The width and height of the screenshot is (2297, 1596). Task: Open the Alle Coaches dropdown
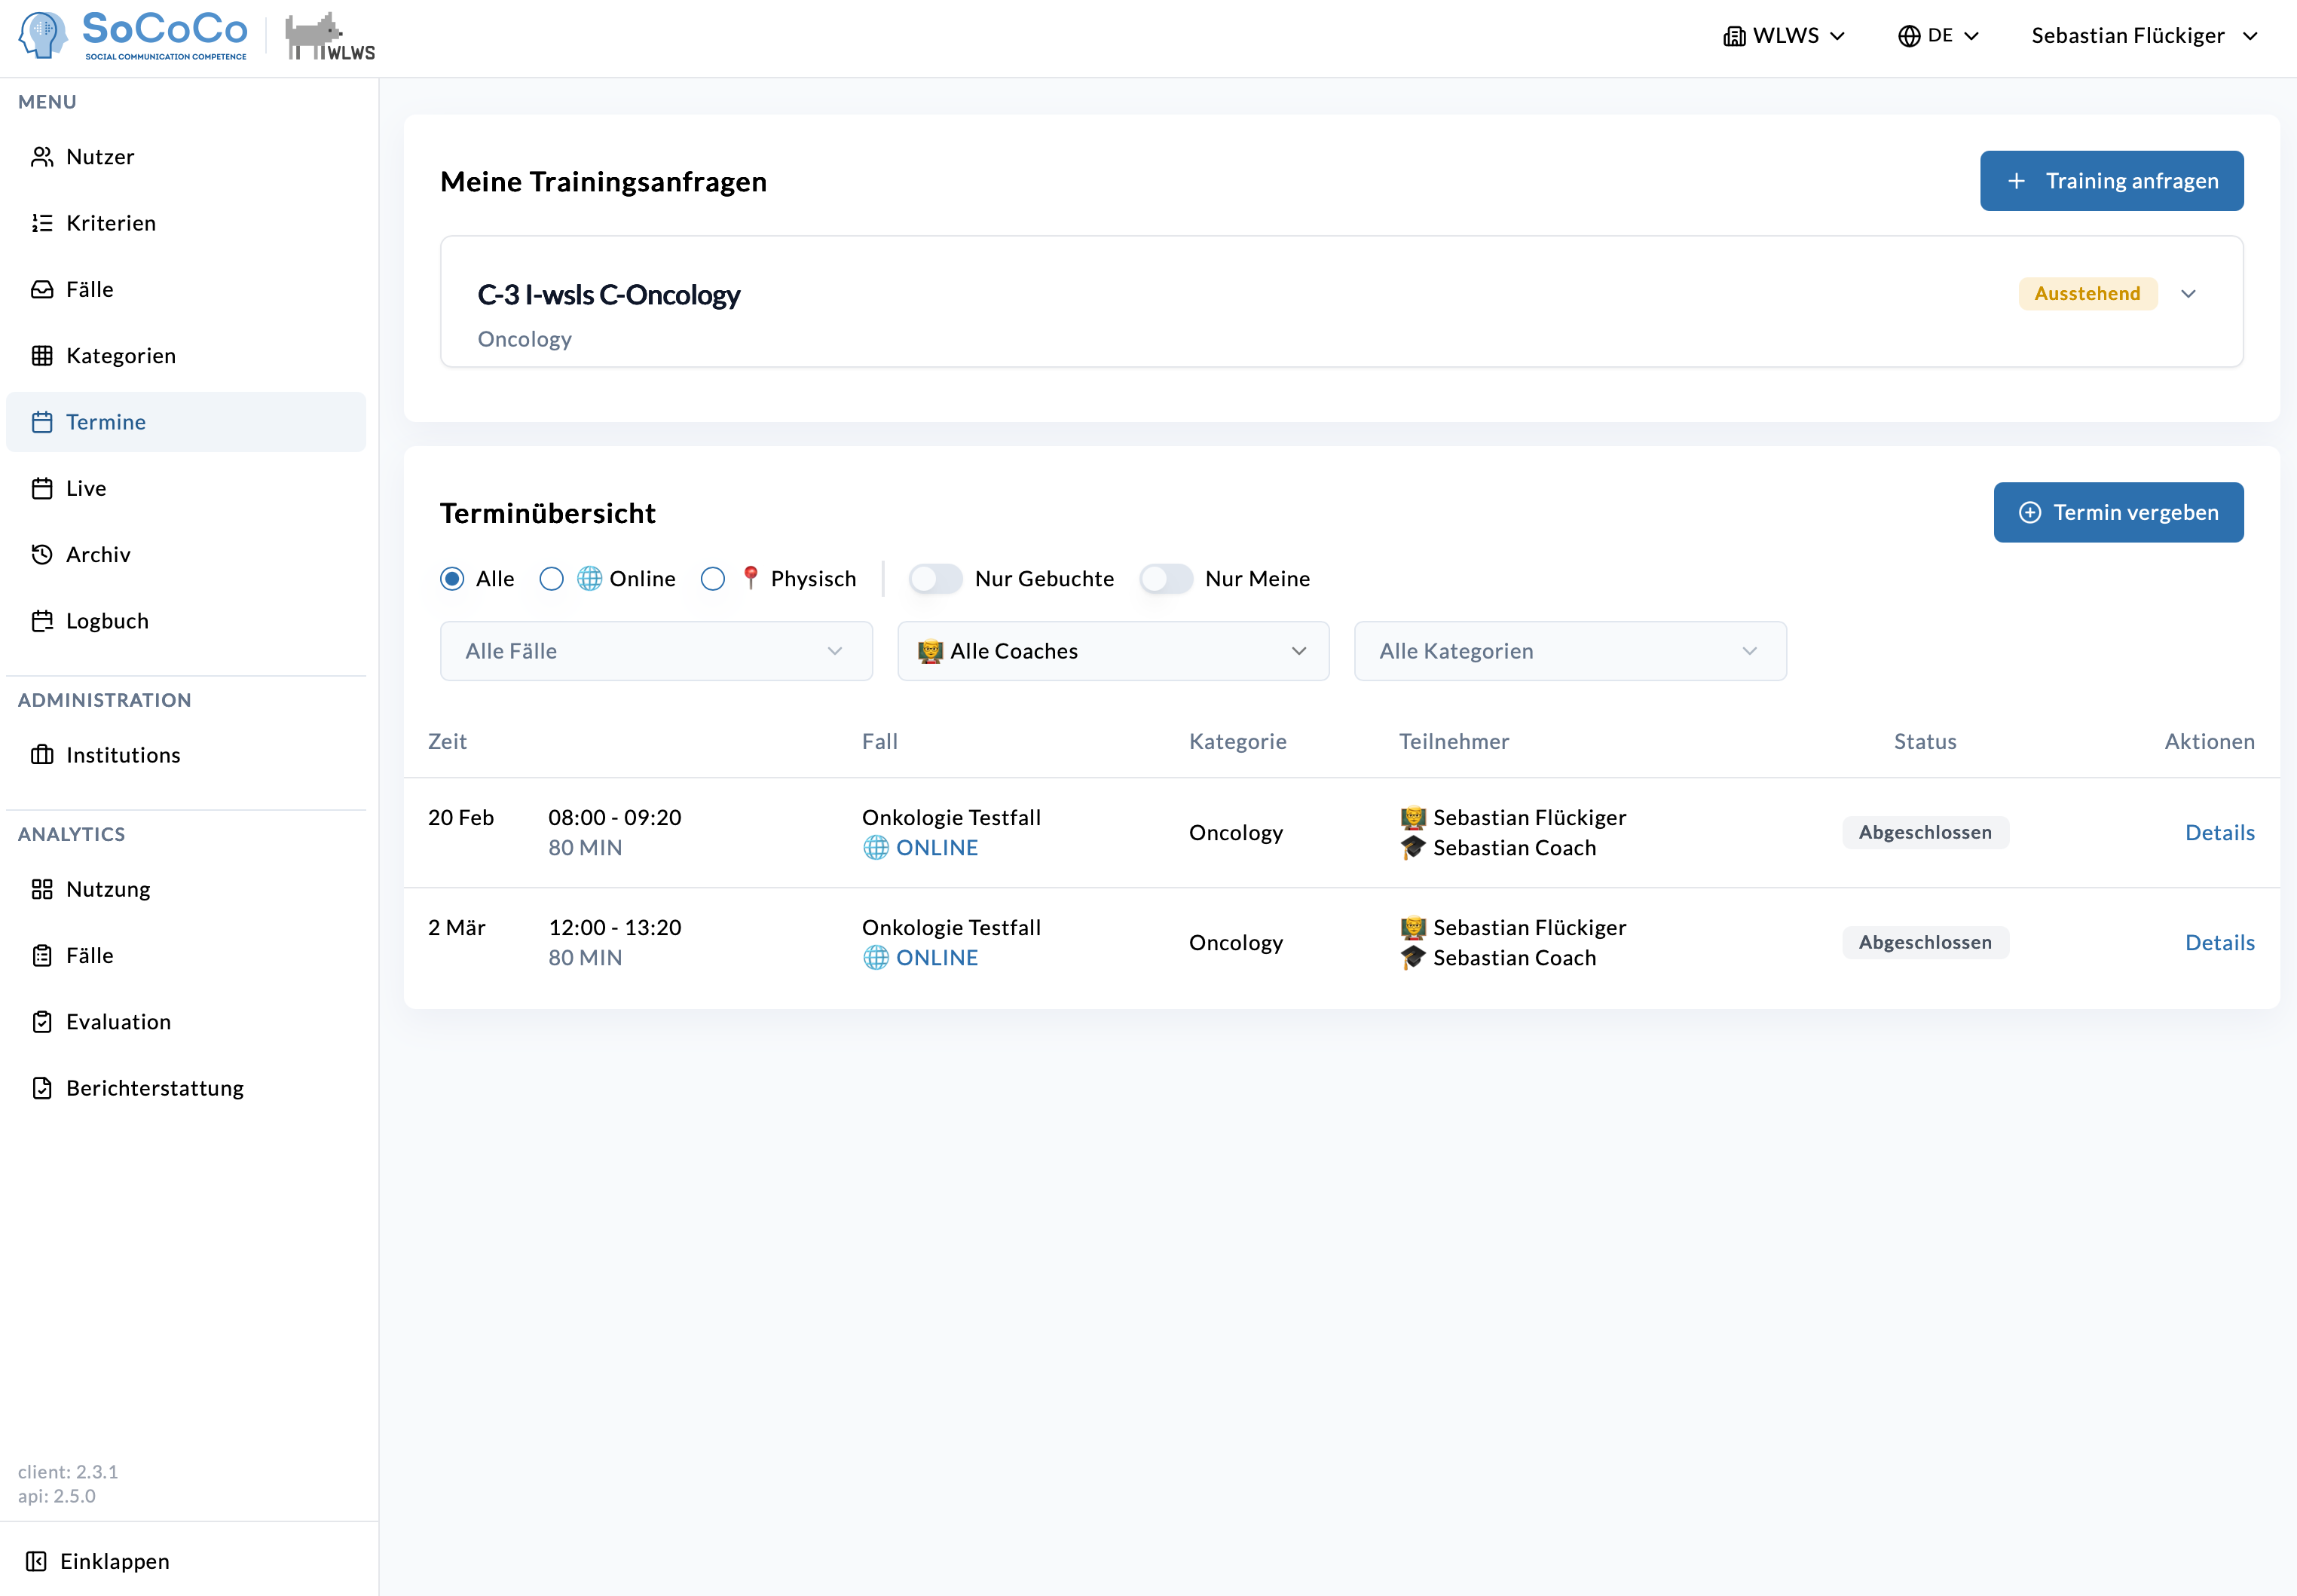[x=1113, y=651]
